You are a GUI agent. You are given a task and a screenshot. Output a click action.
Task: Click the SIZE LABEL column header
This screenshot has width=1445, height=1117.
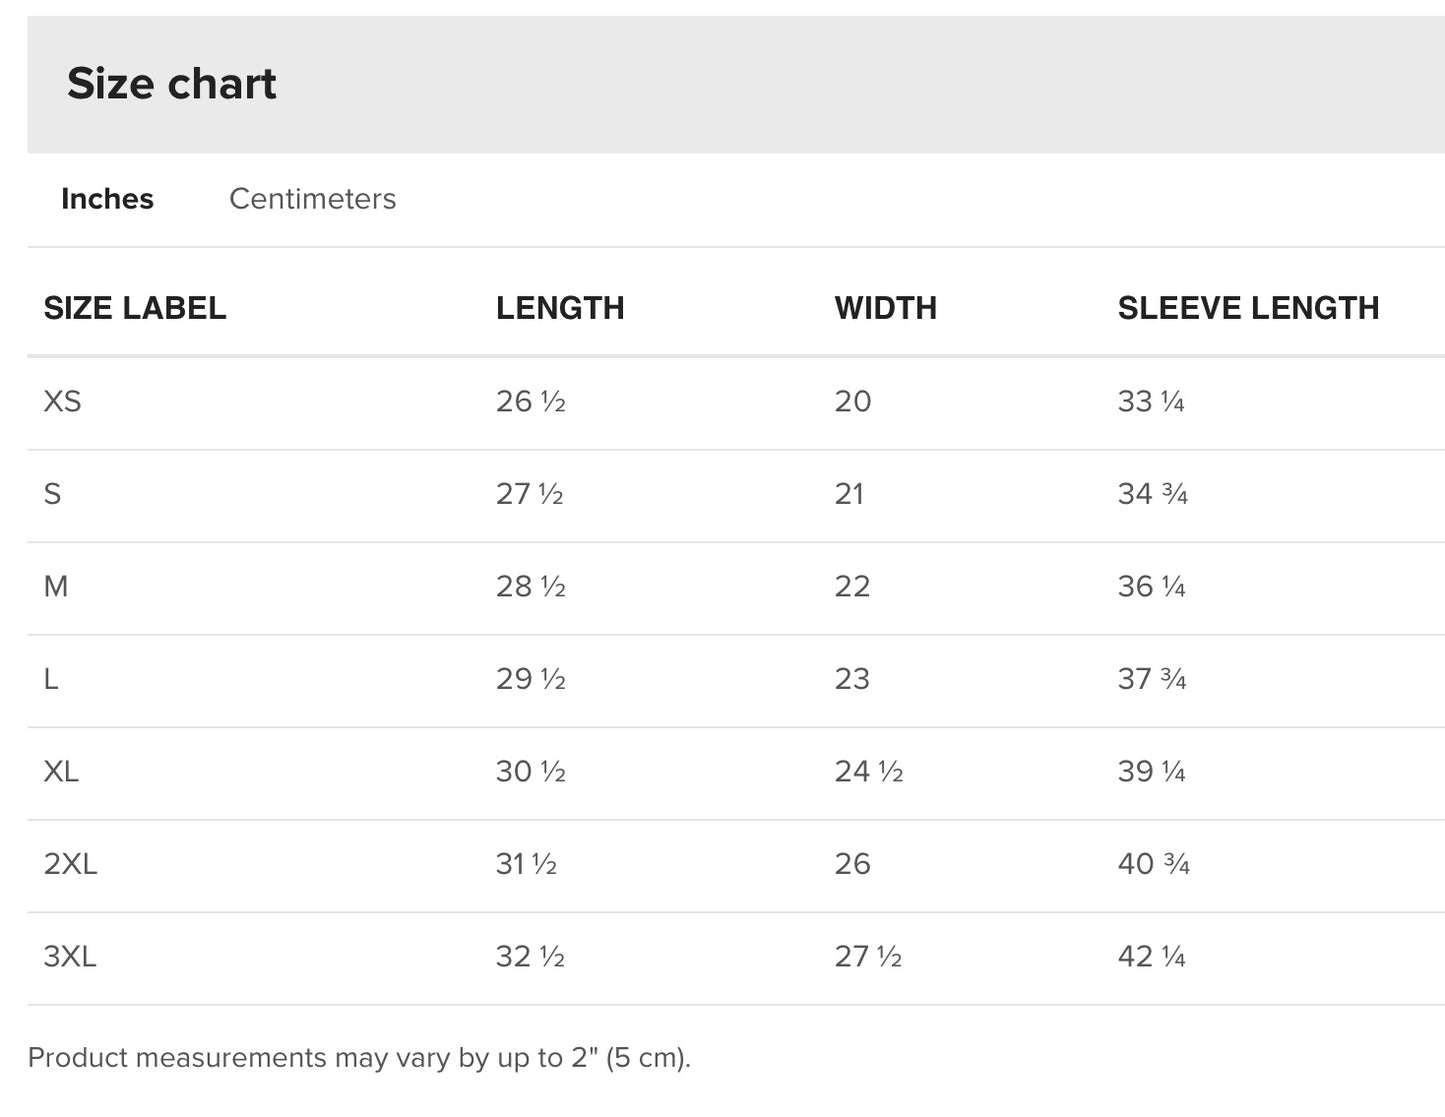[135, 308]
